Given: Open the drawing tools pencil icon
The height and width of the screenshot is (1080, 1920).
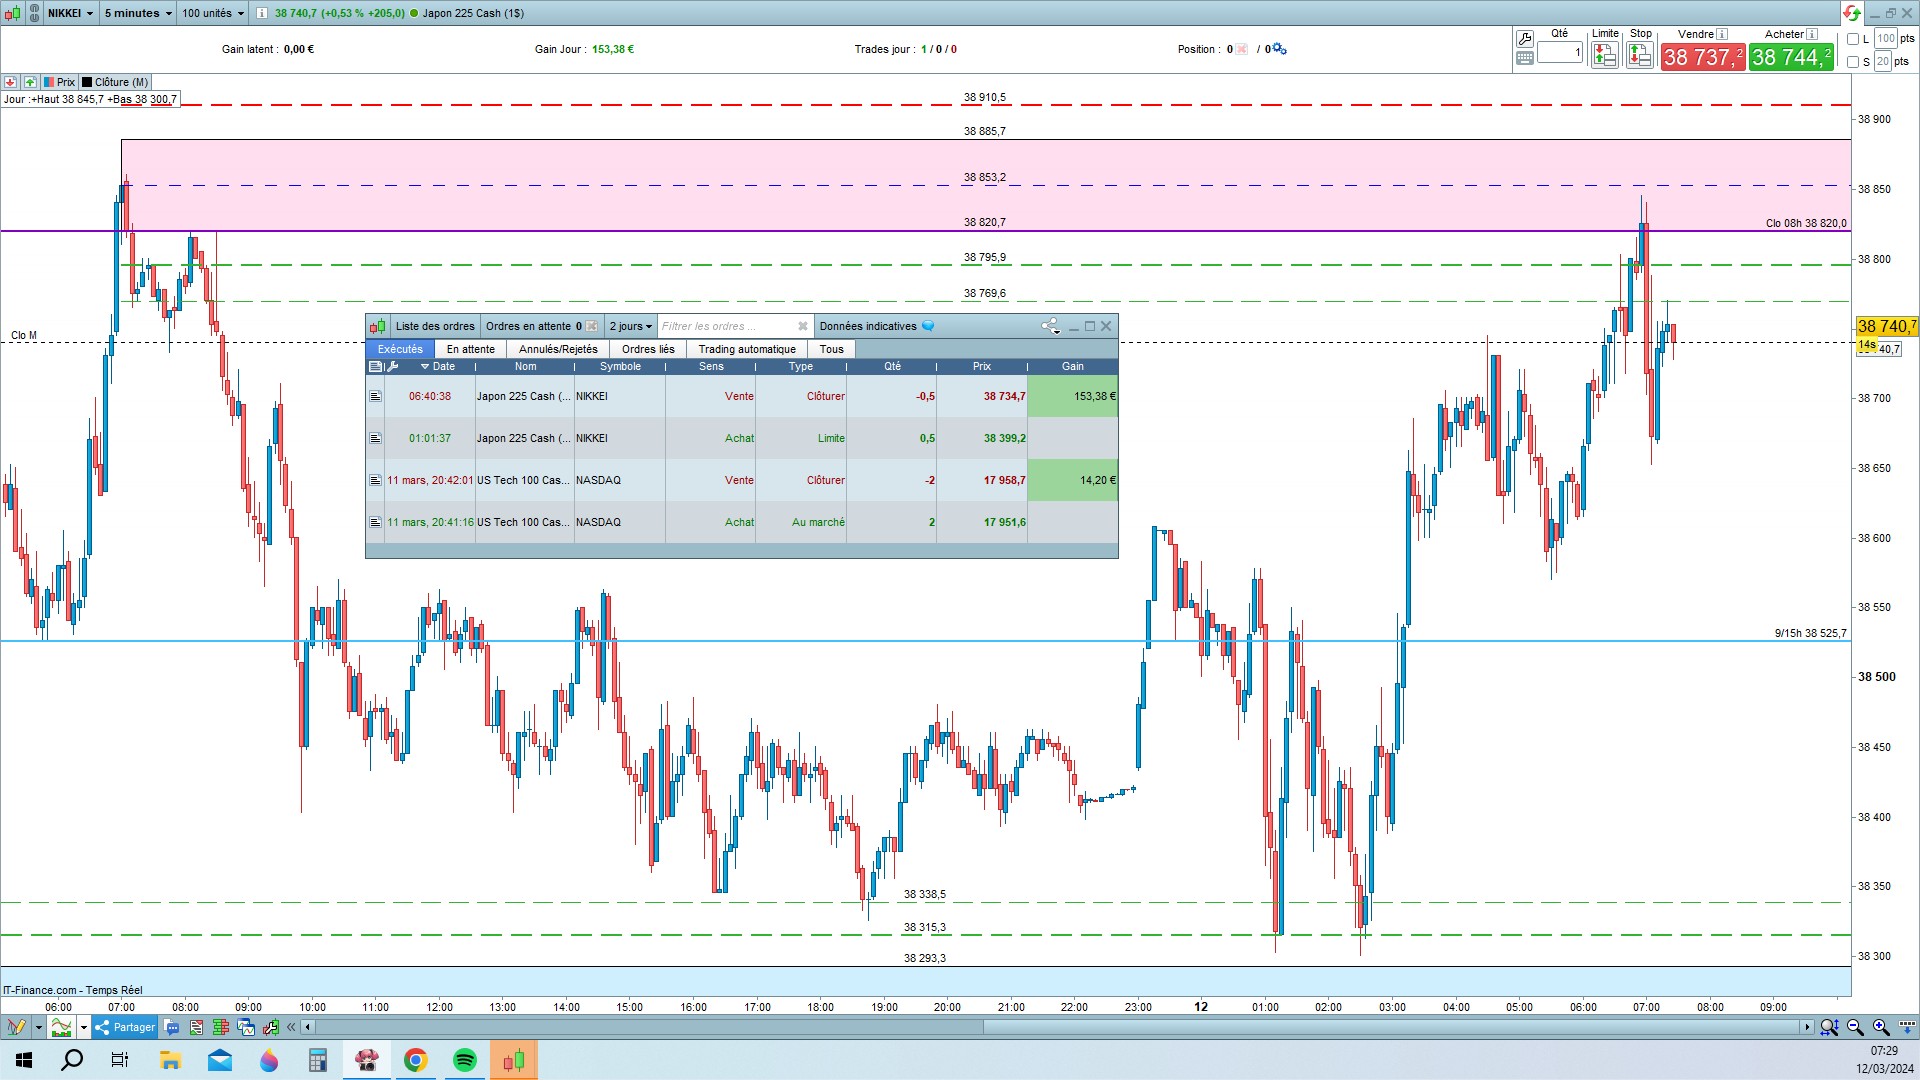Looking at the screenshot, I should [16, 1027].
